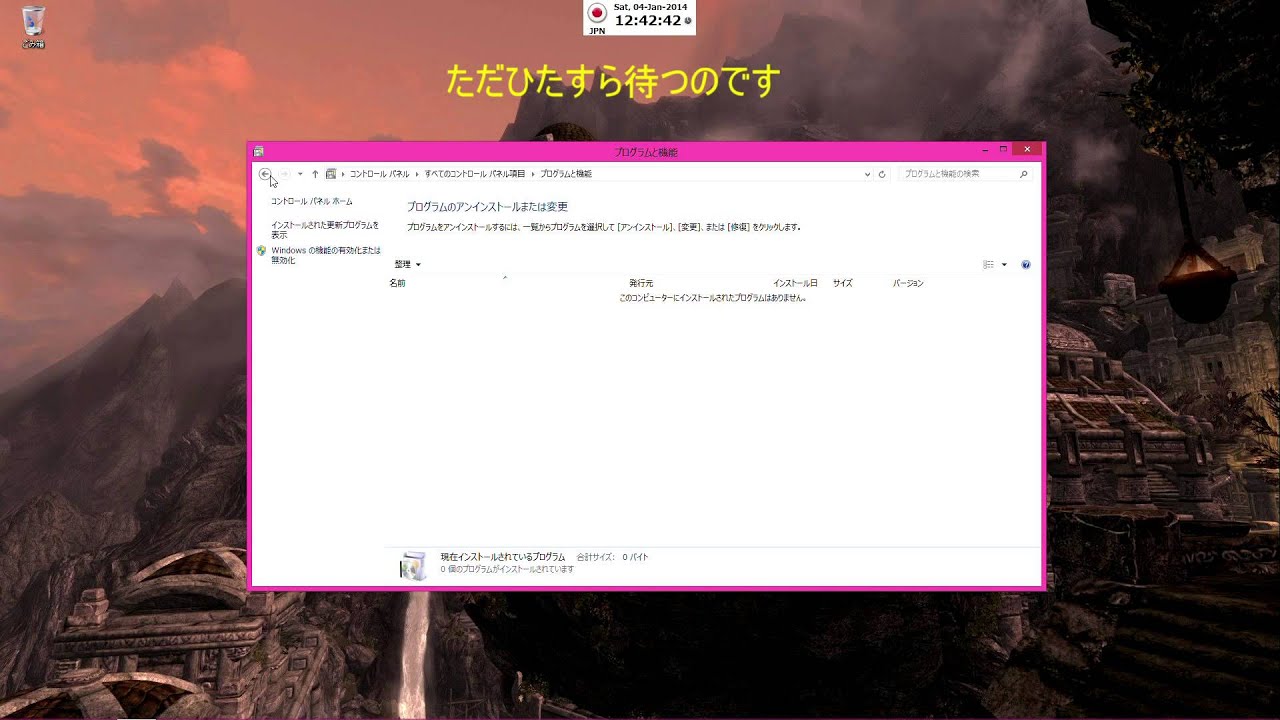Screen dimensions: 1280x720
Task: Open the 整理 organize menu
Action: [408, 264]
